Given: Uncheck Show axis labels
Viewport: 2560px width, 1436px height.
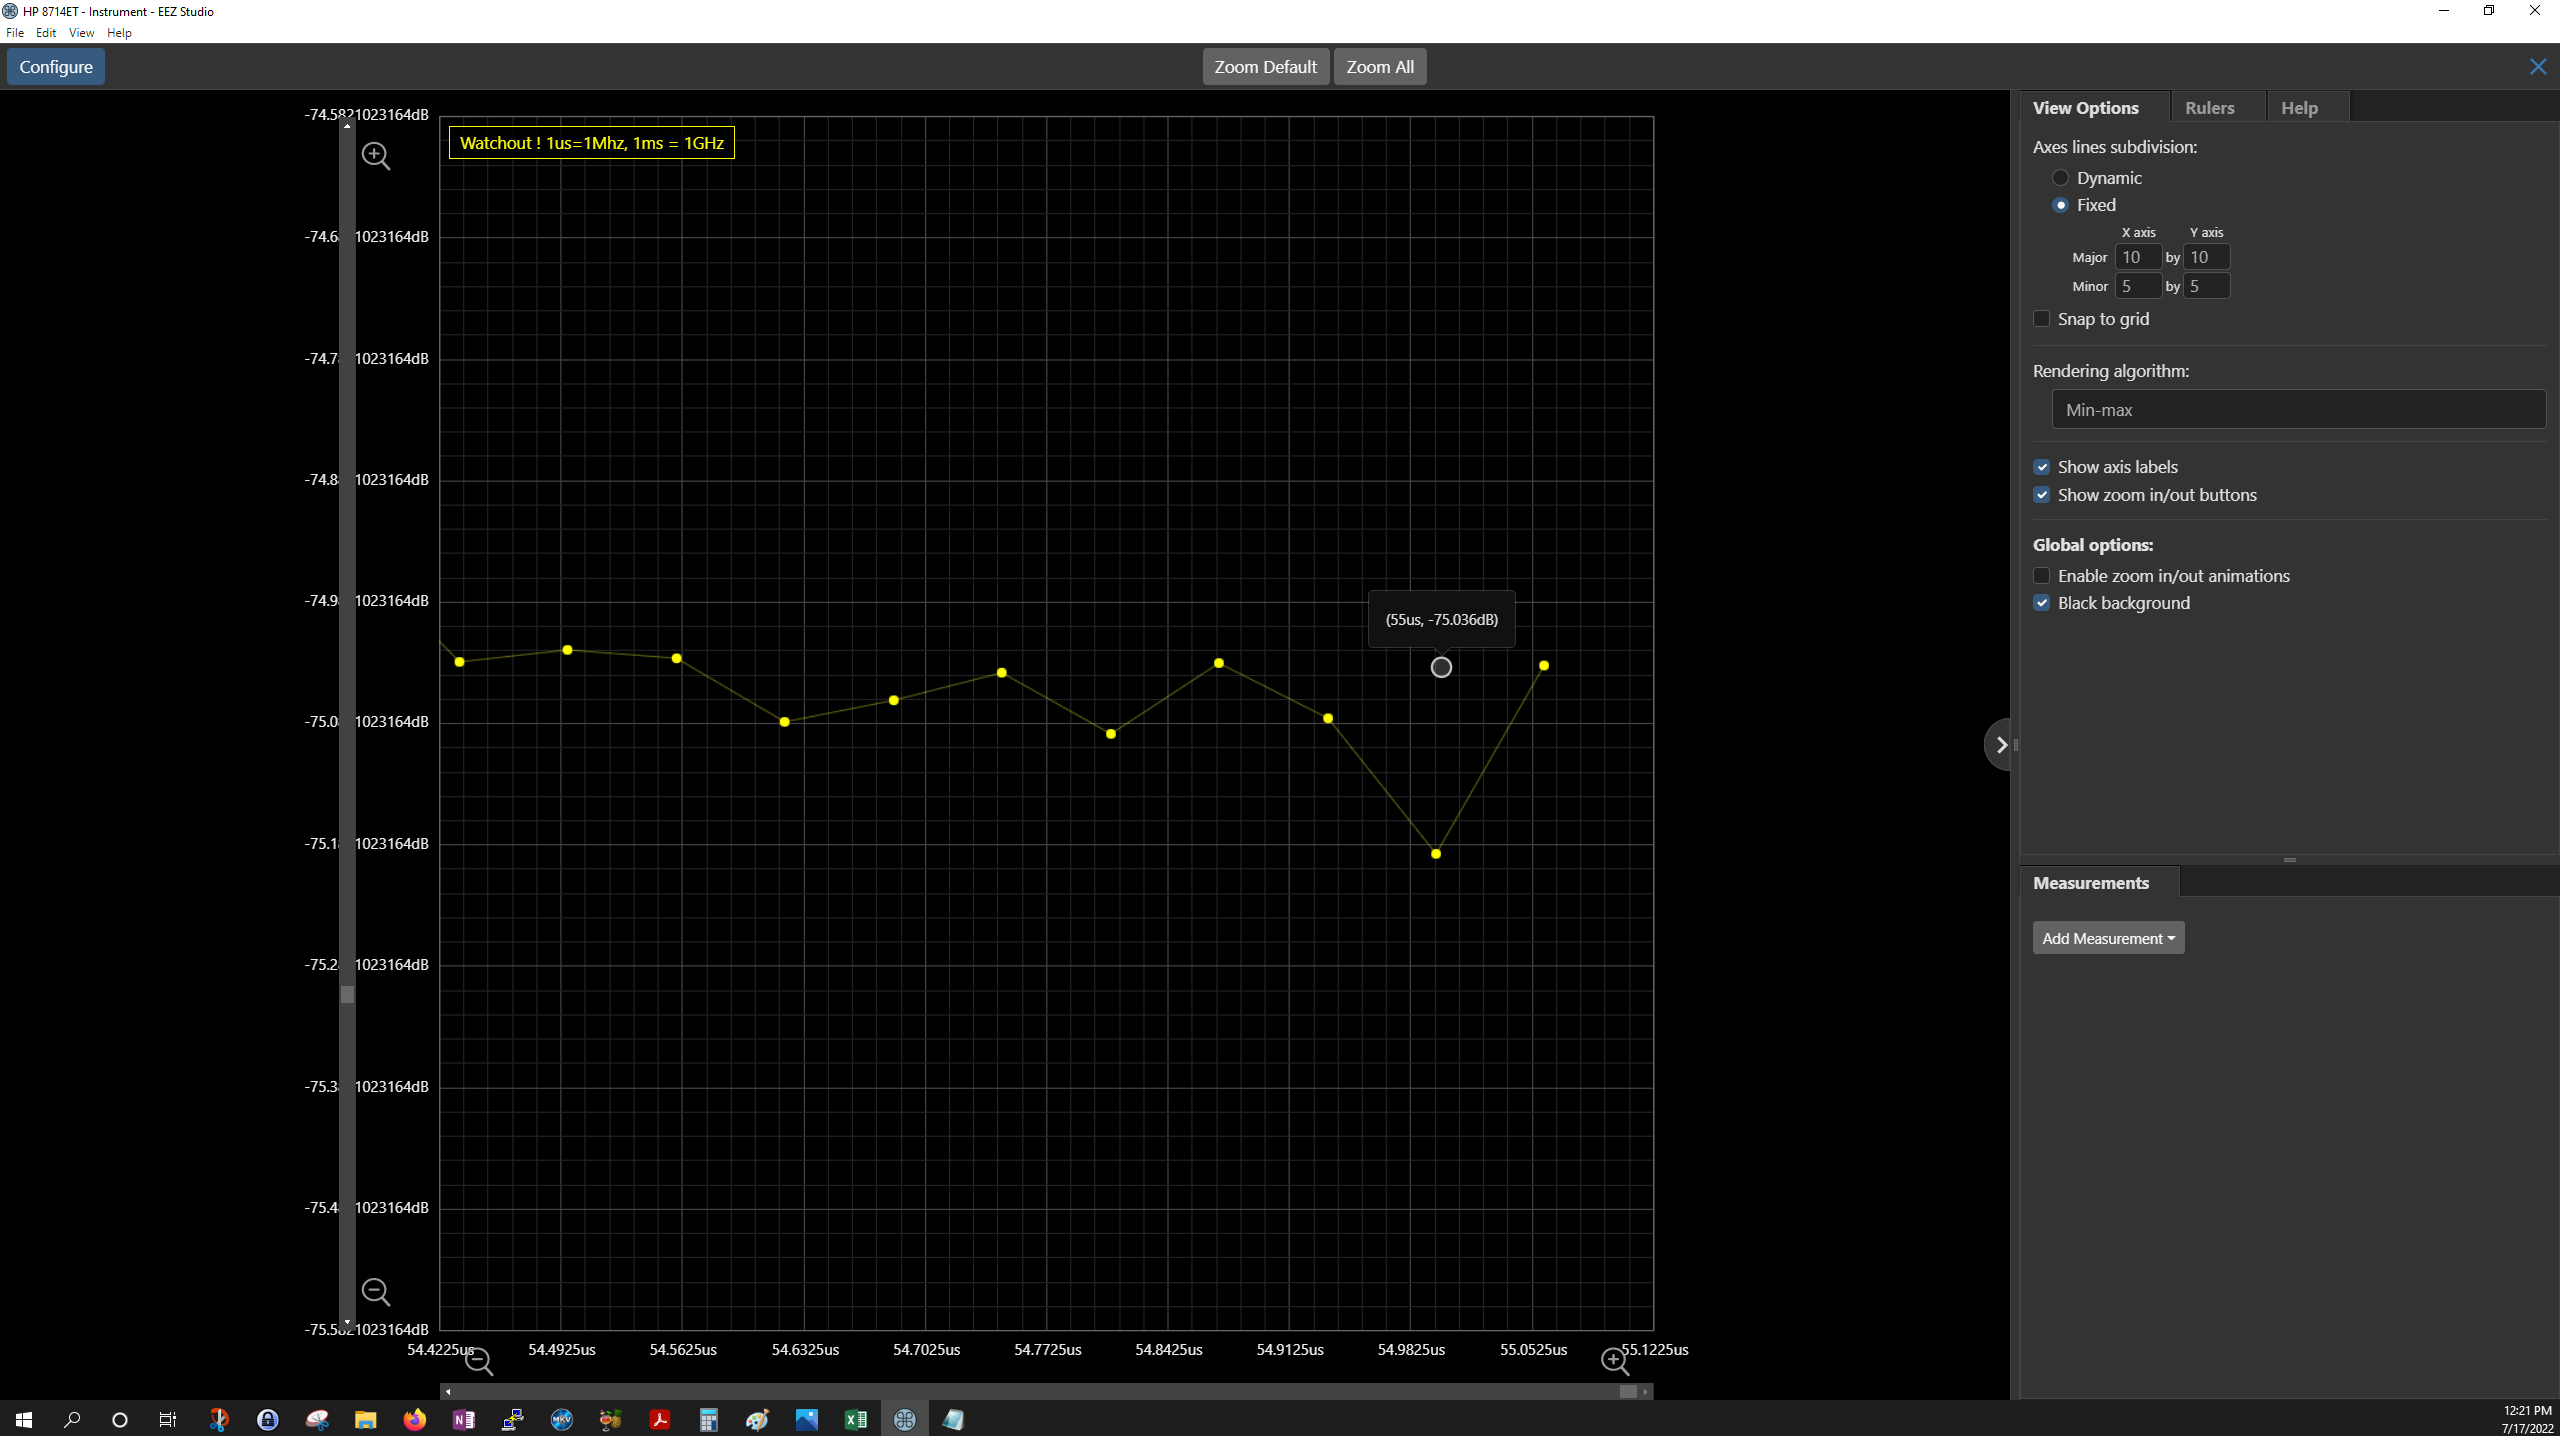Looking at the screenshot, I should 2042,467.
